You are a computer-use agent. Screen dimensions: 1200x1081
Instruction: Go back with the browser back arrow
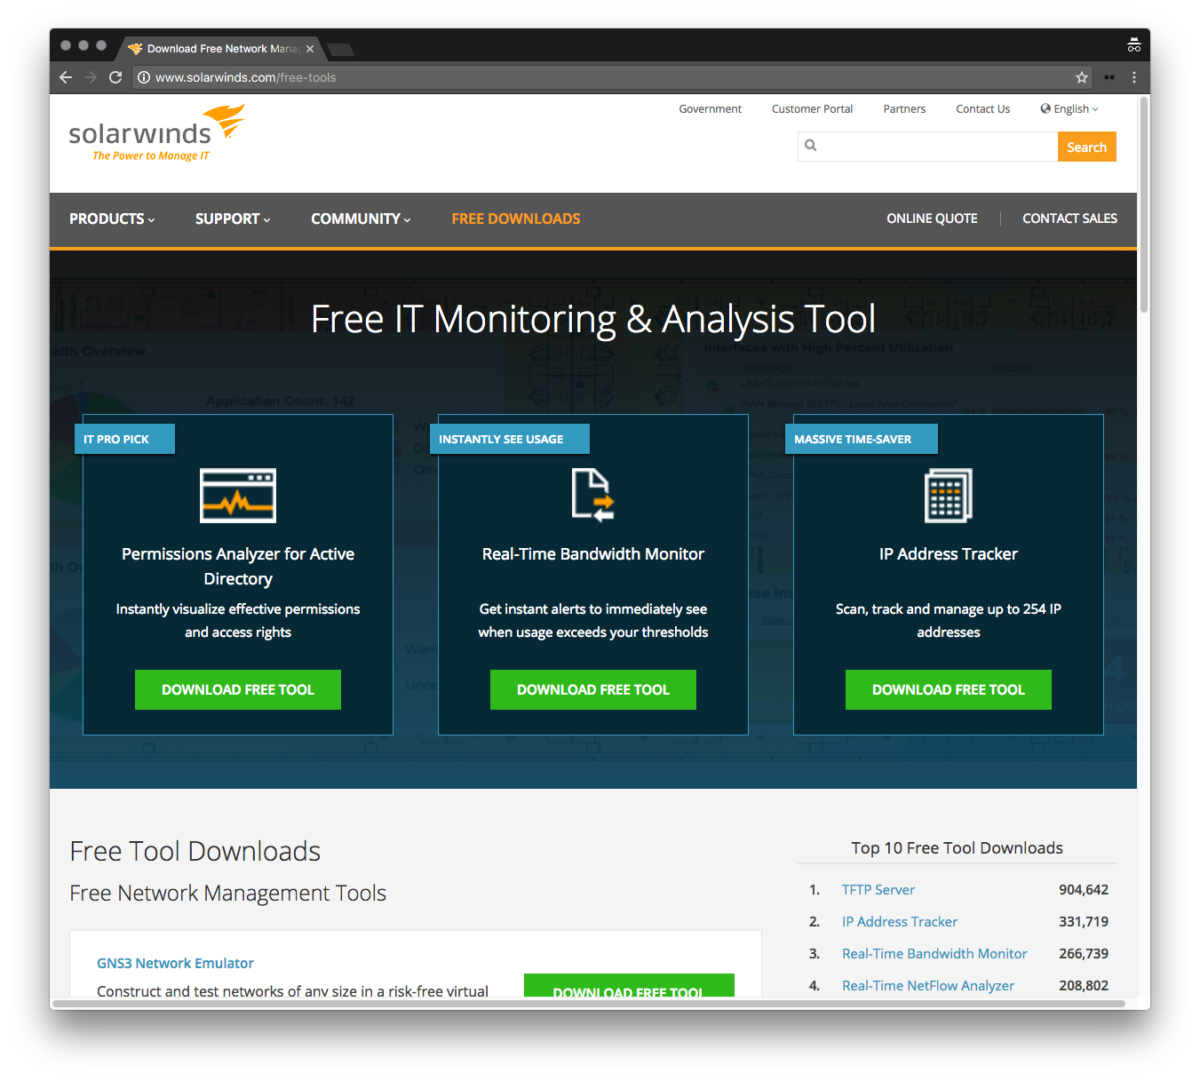coord(66,77)
